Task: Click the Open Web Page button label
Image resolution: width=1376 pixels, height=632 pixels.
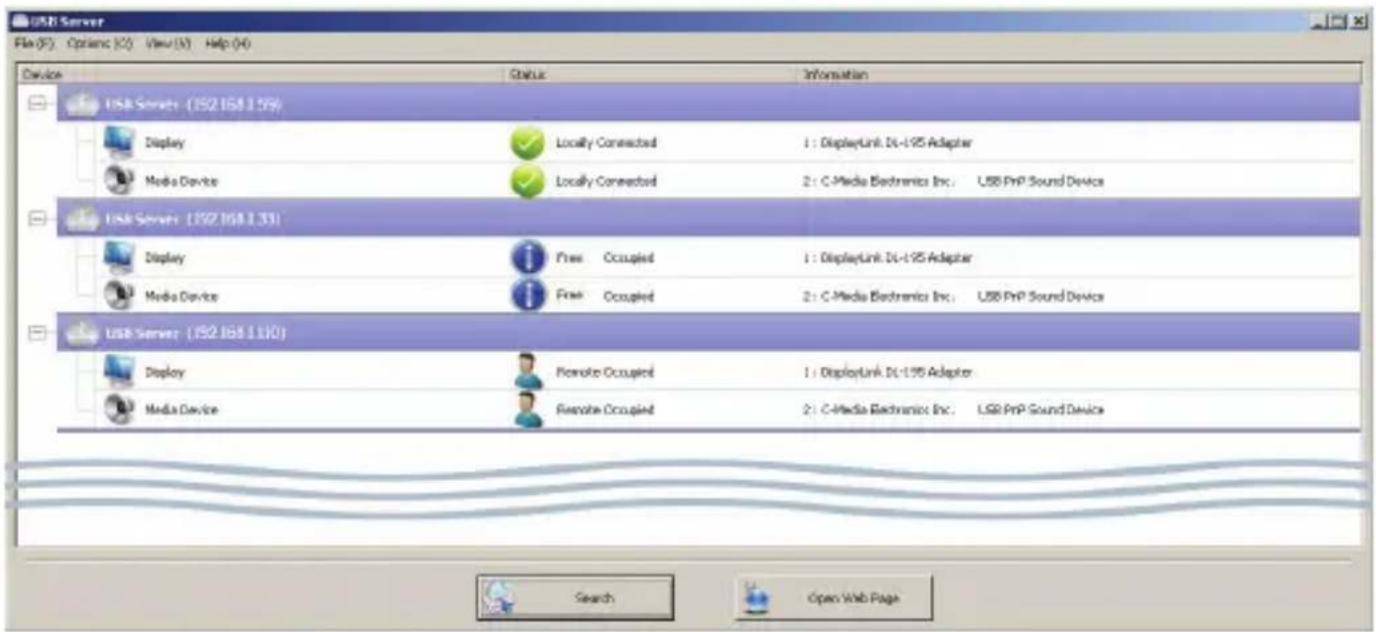Action: [x=854, y=598]
